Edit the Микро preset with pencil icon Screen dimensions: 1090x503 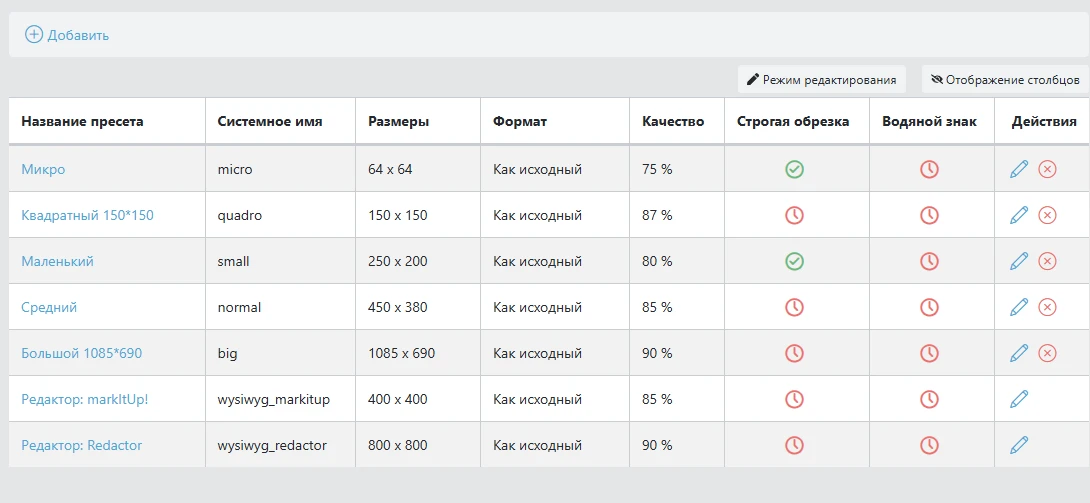pyautogui.click(x=1019, y=169)
